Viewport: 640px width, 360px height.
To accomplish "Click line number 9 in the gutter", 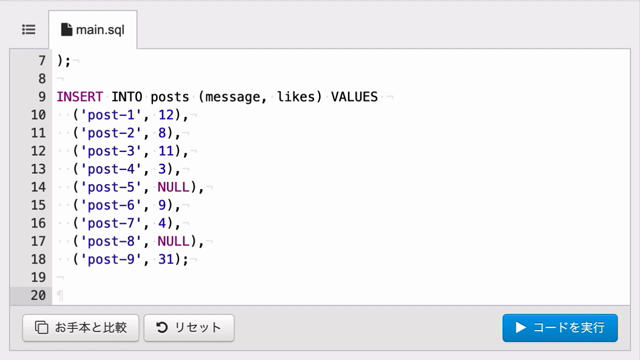I will (x=42, y=97).
